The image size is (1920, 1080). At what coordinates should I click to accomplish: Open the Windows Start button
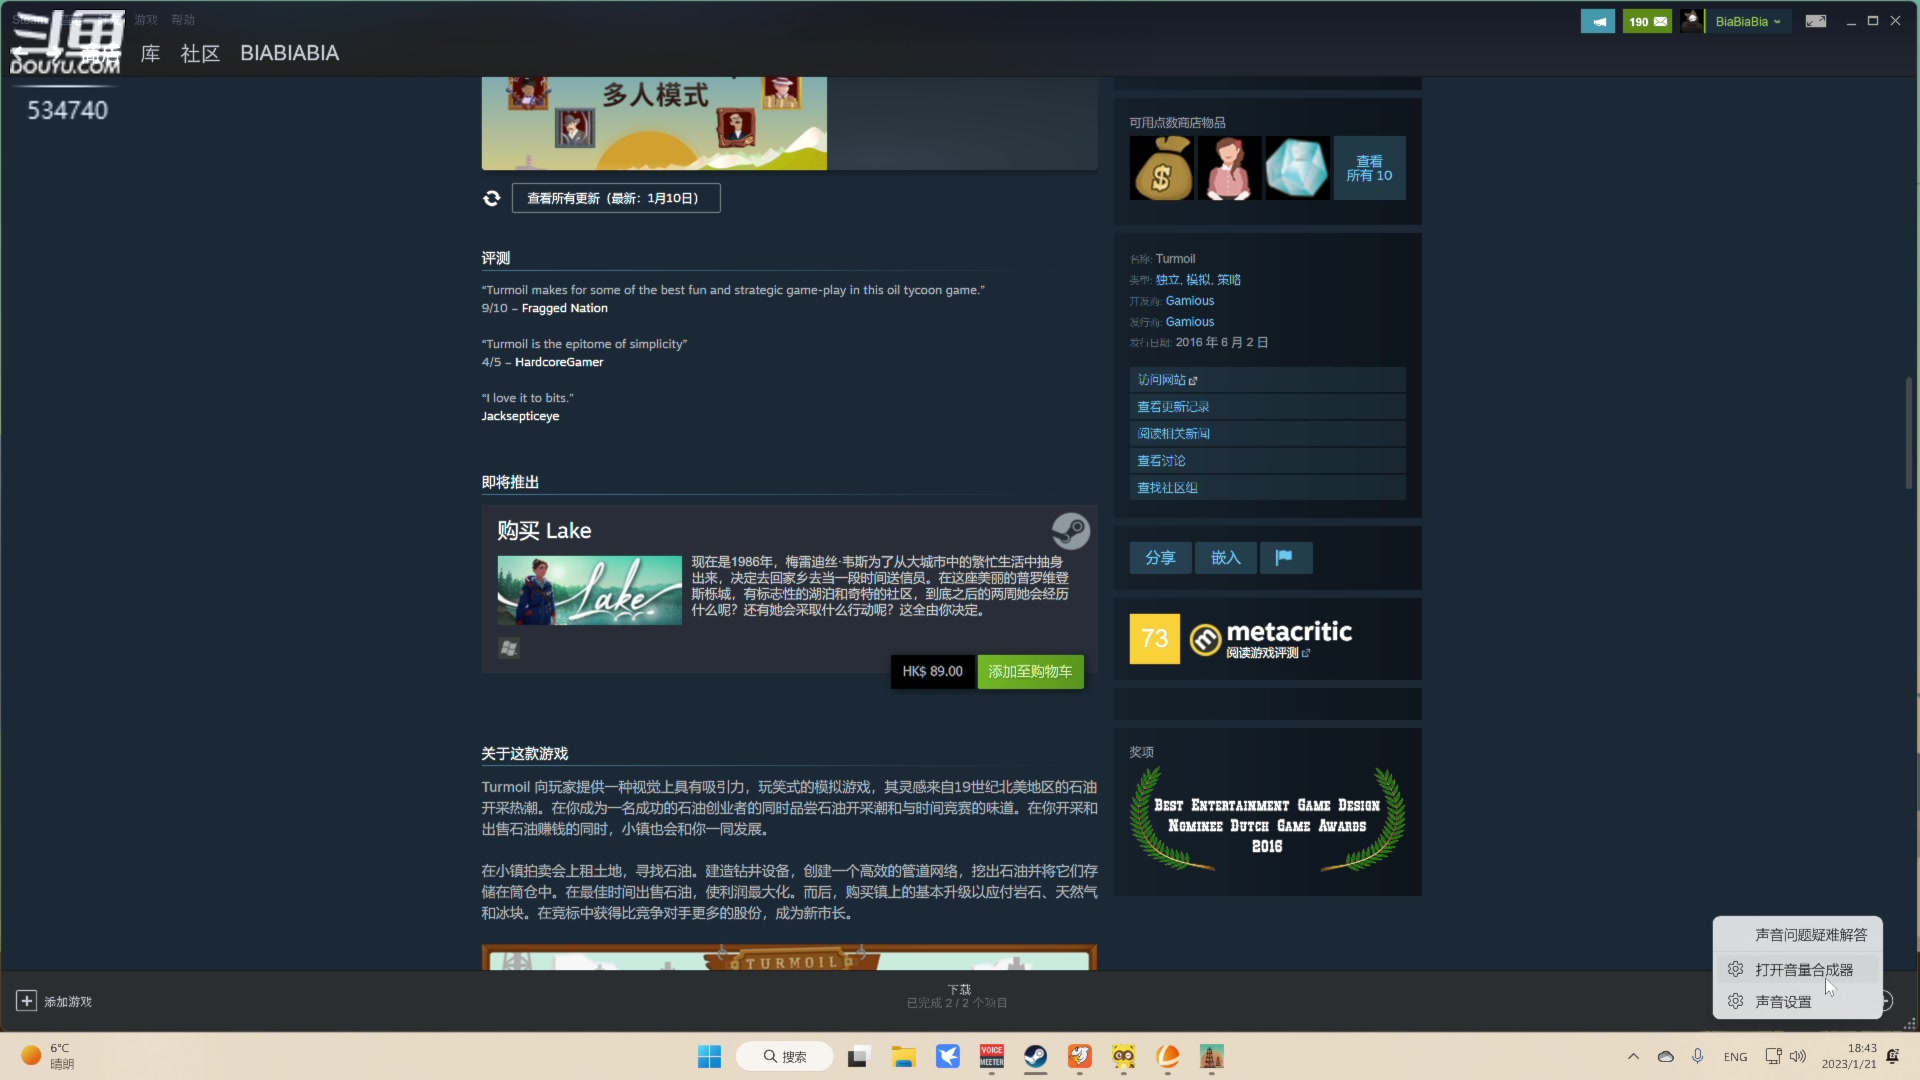tap(709, 1056)
